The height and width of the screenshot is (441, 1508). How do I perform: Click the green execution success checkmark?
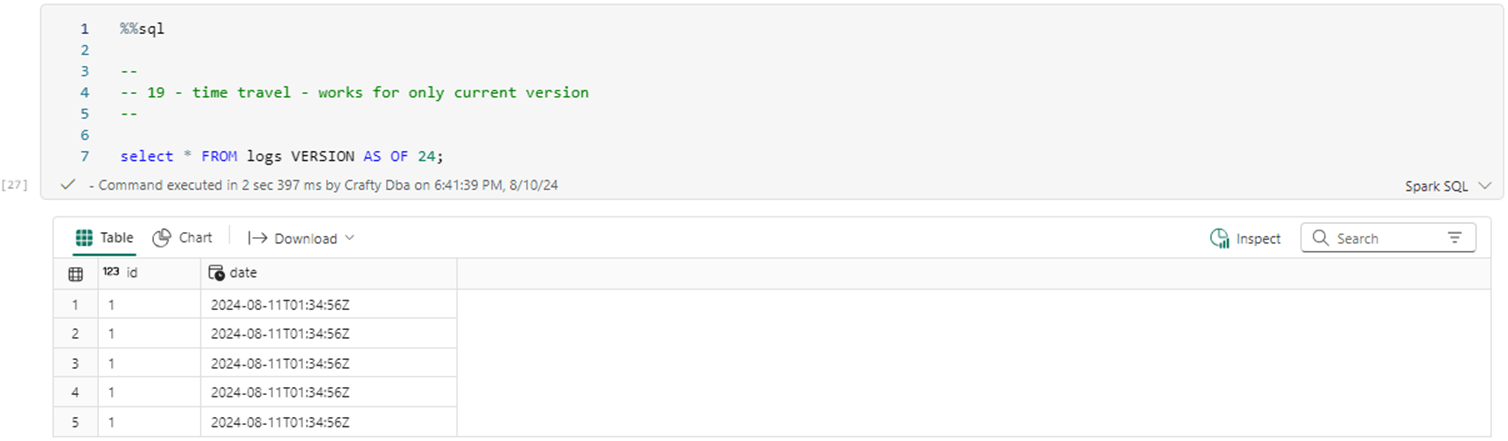click(68, 185)
